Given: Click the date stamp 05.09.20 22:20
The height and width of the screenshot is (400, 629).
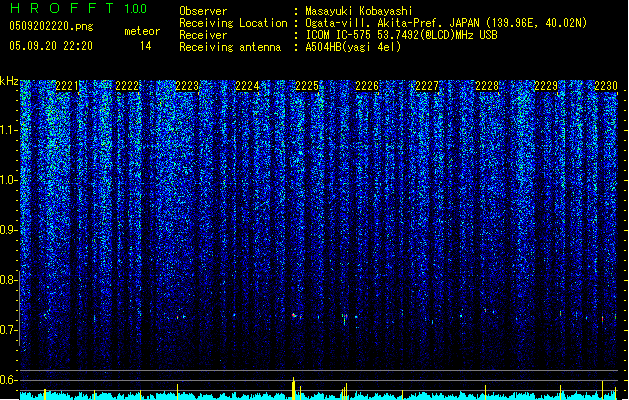Looking at the screenshot, I should point(51,45).
